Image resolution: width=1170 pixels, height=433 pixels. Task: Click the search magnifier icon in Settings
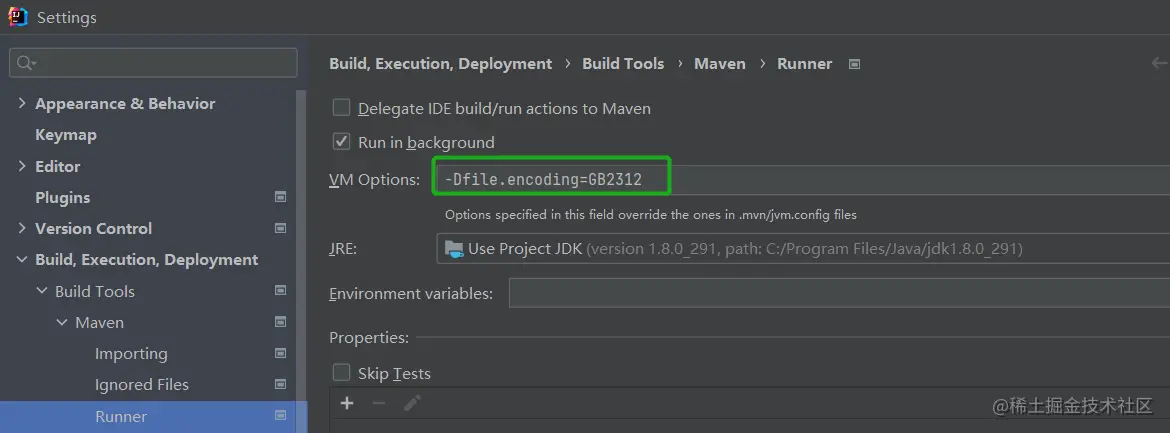click(26, 63)
